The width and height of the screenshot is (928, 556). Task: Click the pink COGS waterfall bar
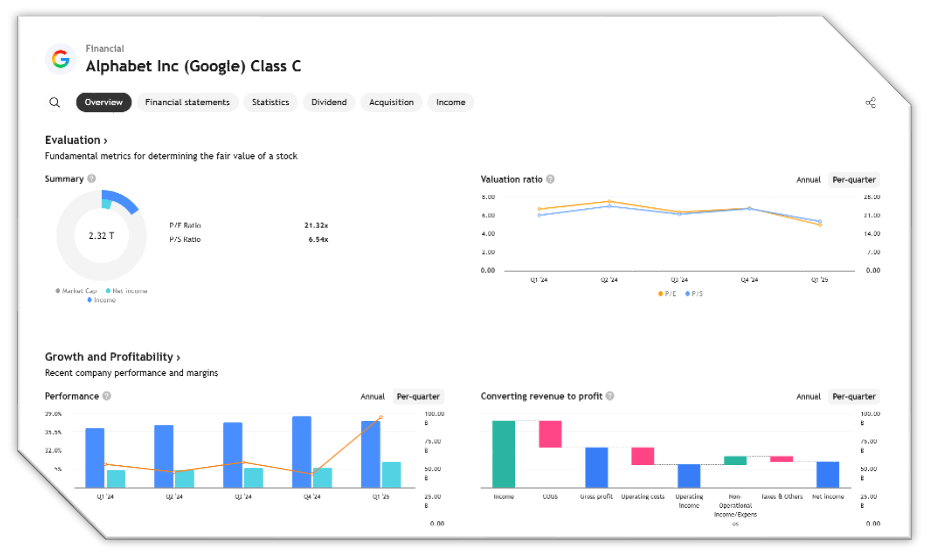pyautogui.click(x=550, y=434)
